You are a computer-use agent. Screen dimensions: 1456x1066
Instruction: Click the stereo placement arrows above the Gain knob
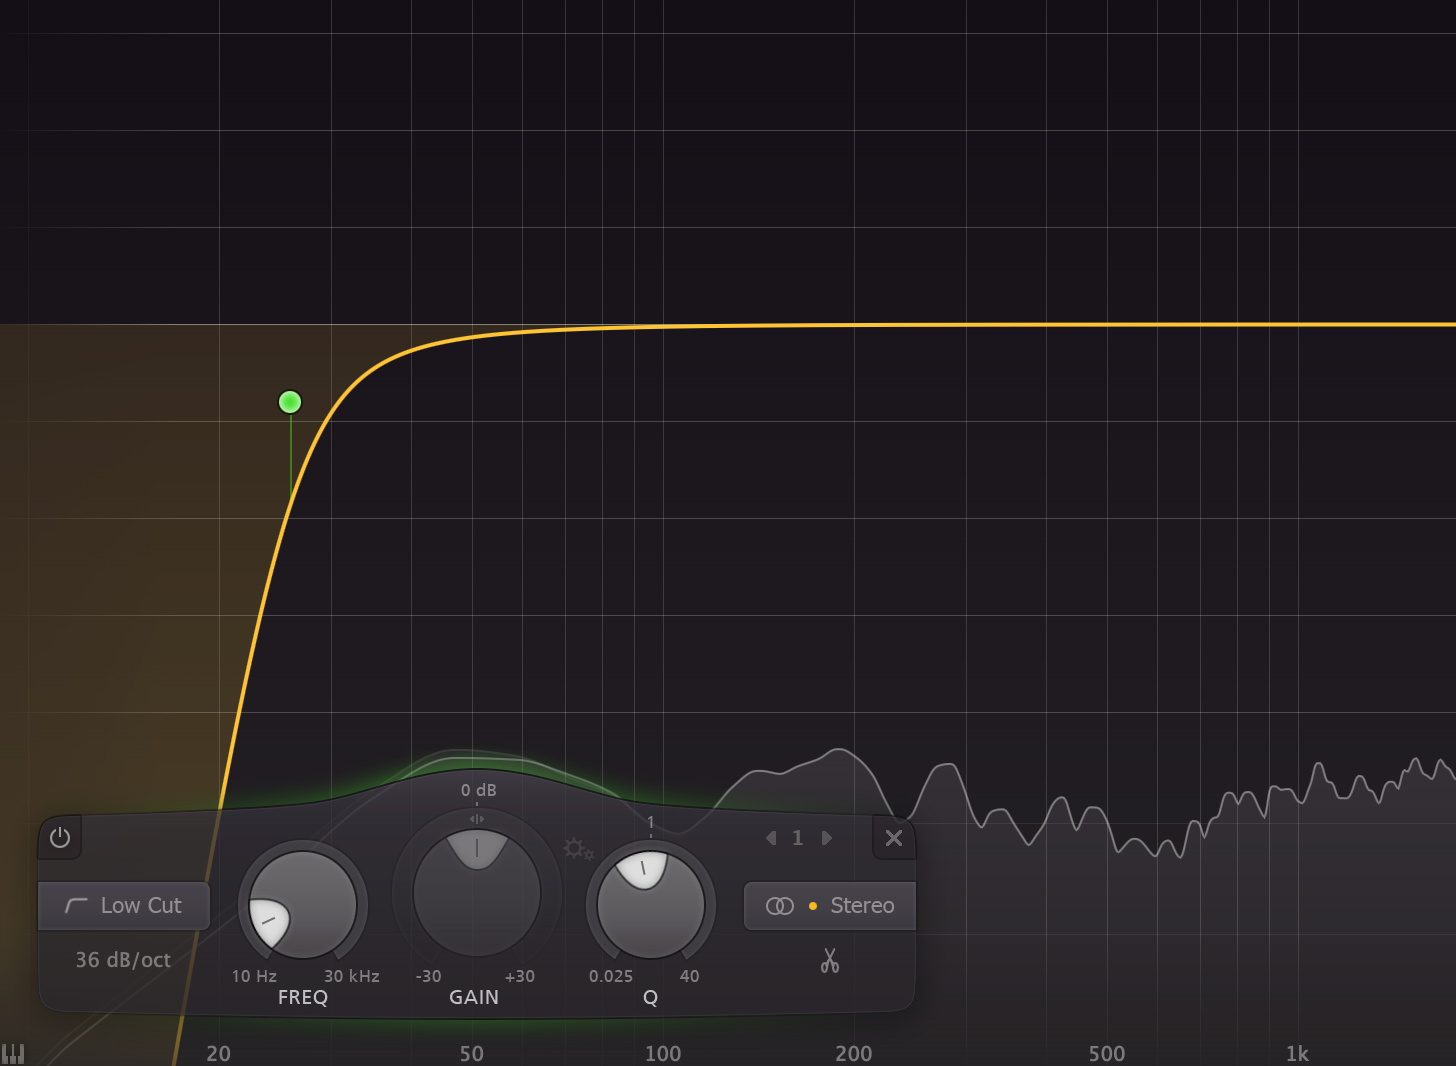(x=476, y=818)
